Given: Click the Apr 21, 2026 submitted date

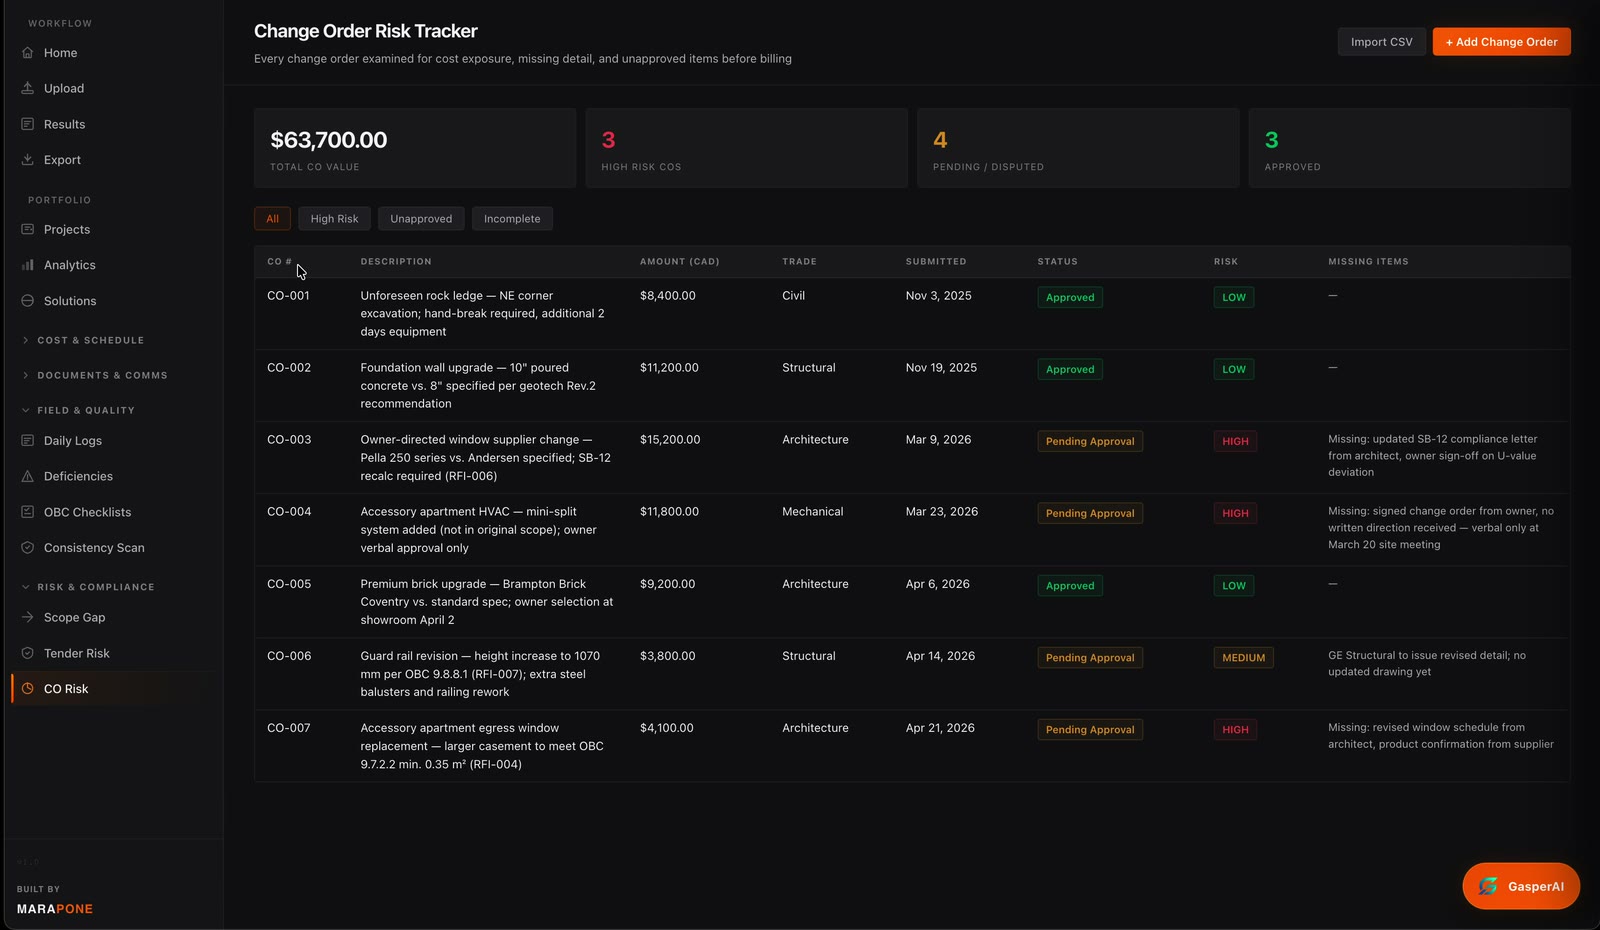Looking at the screenshot, I should tap(940, 728).
